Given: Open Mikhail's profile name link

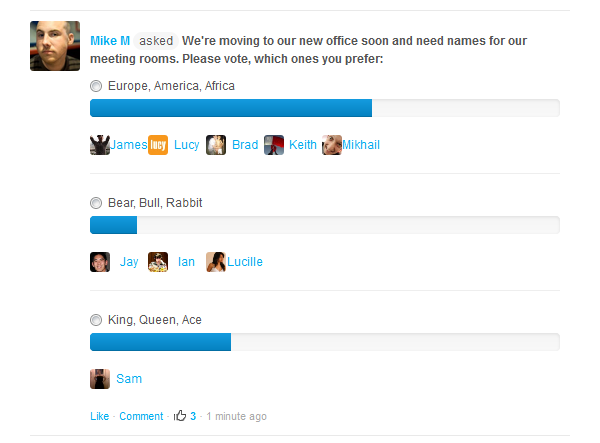Looking at the screenshot, I should click(x=361, y=145).
